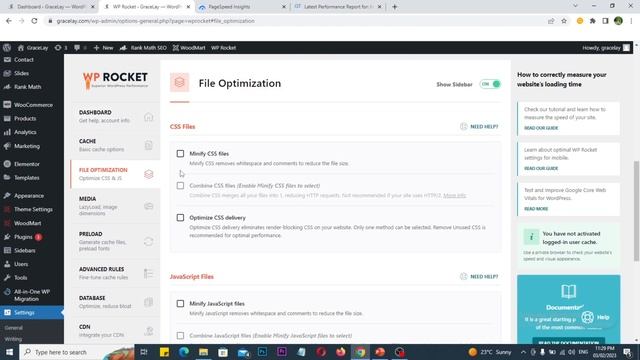Open the updates counter in admin bar
The width and height of the screenshot is (640, 360).
[61, 48]
